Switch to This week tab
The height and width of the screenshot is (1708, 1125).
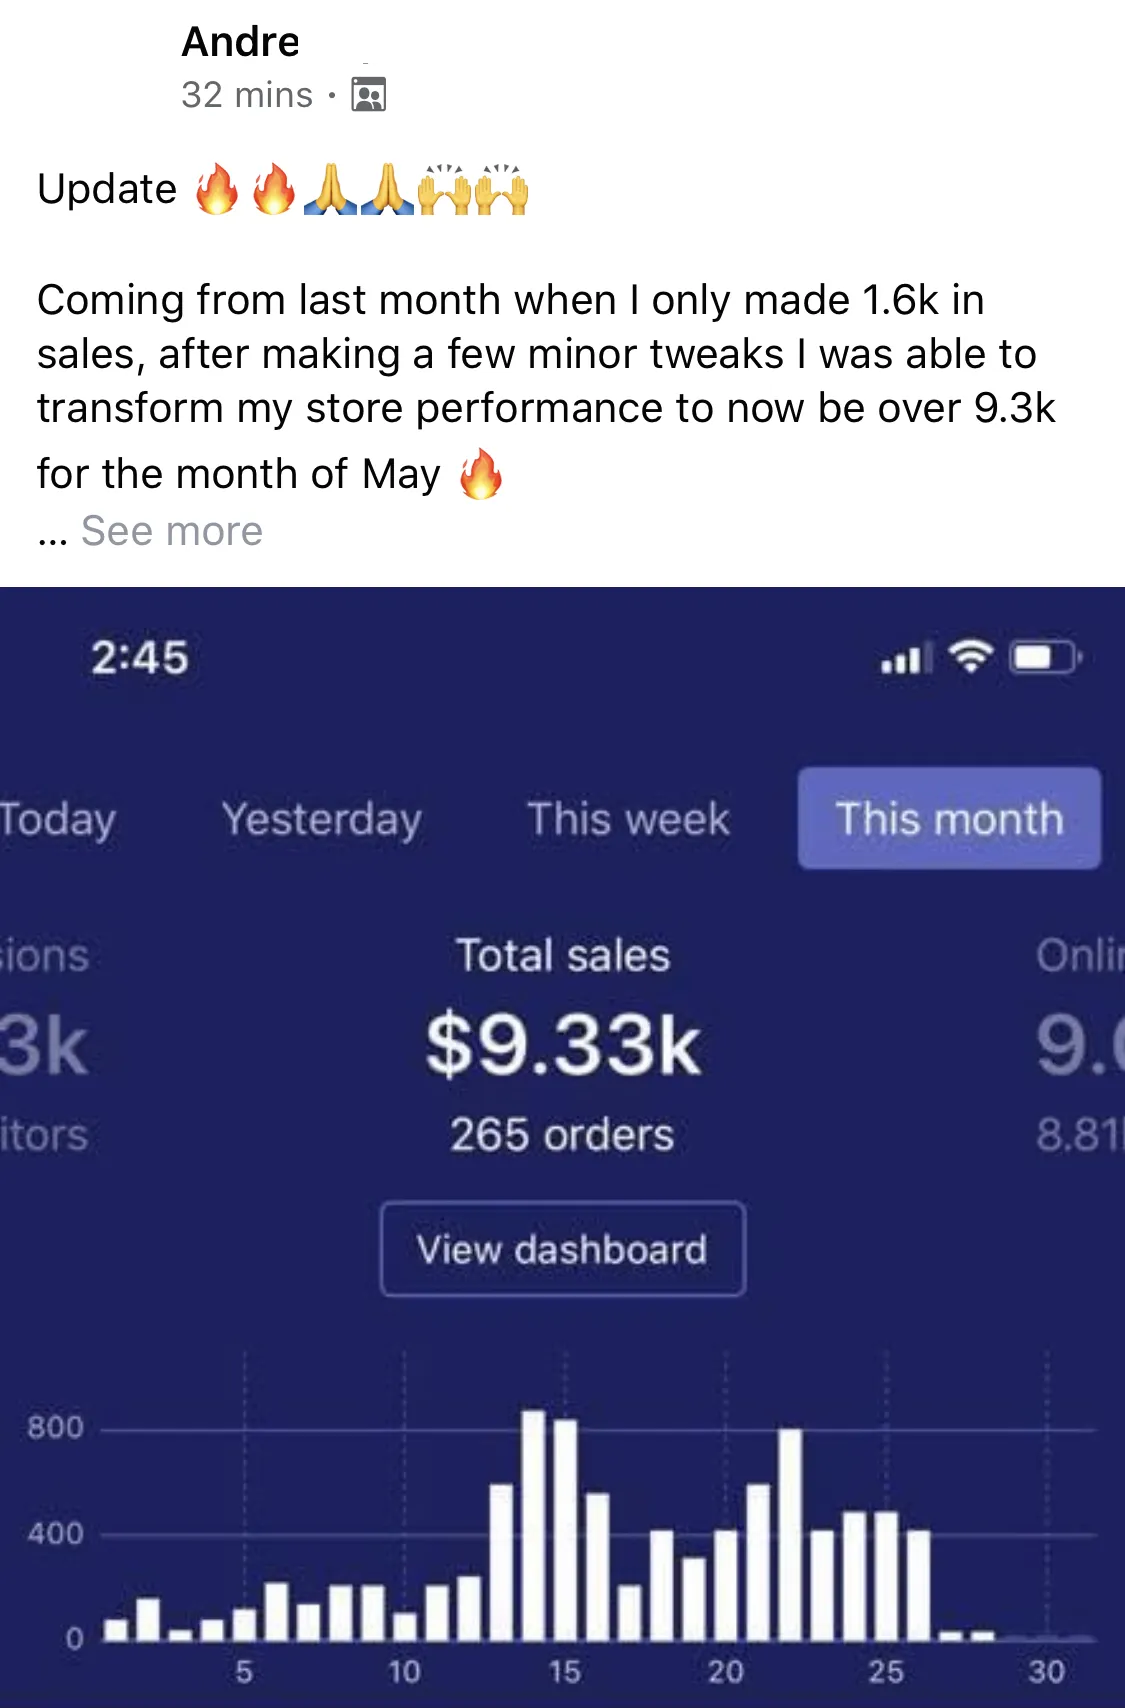coord(628,819)
